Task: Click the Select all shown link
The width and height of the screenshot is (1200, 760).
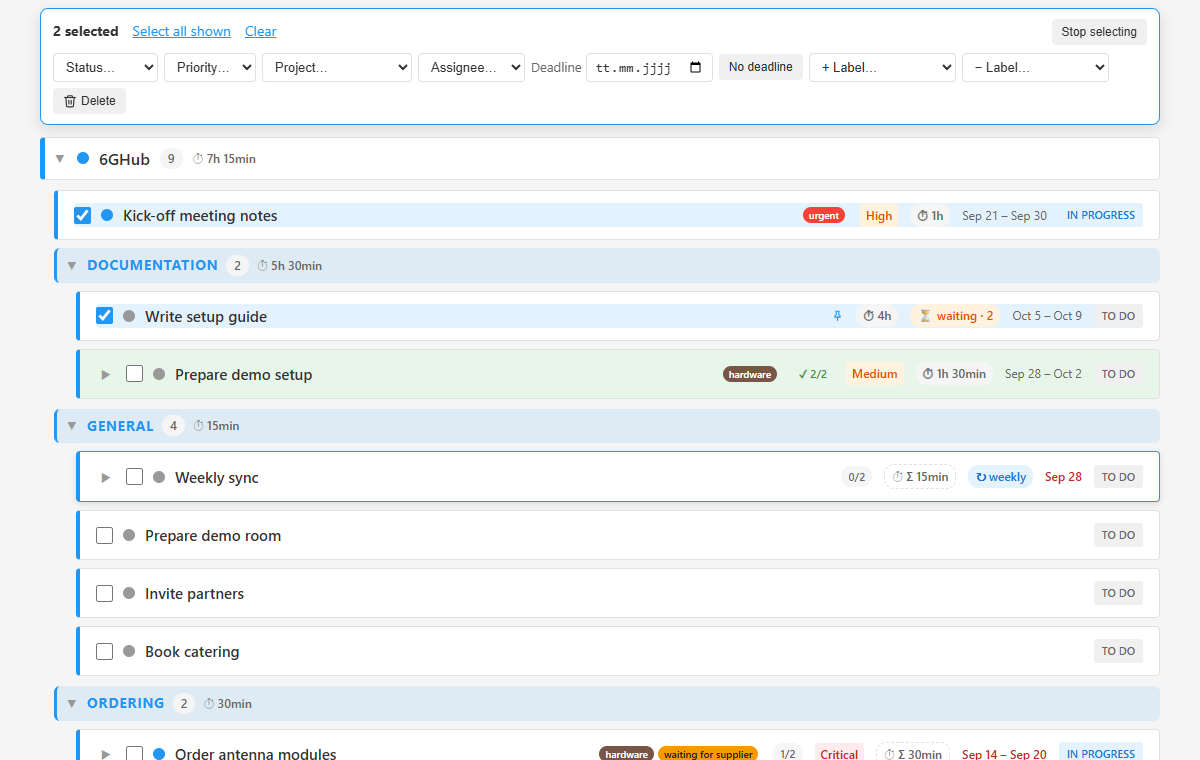Action: 181,32
